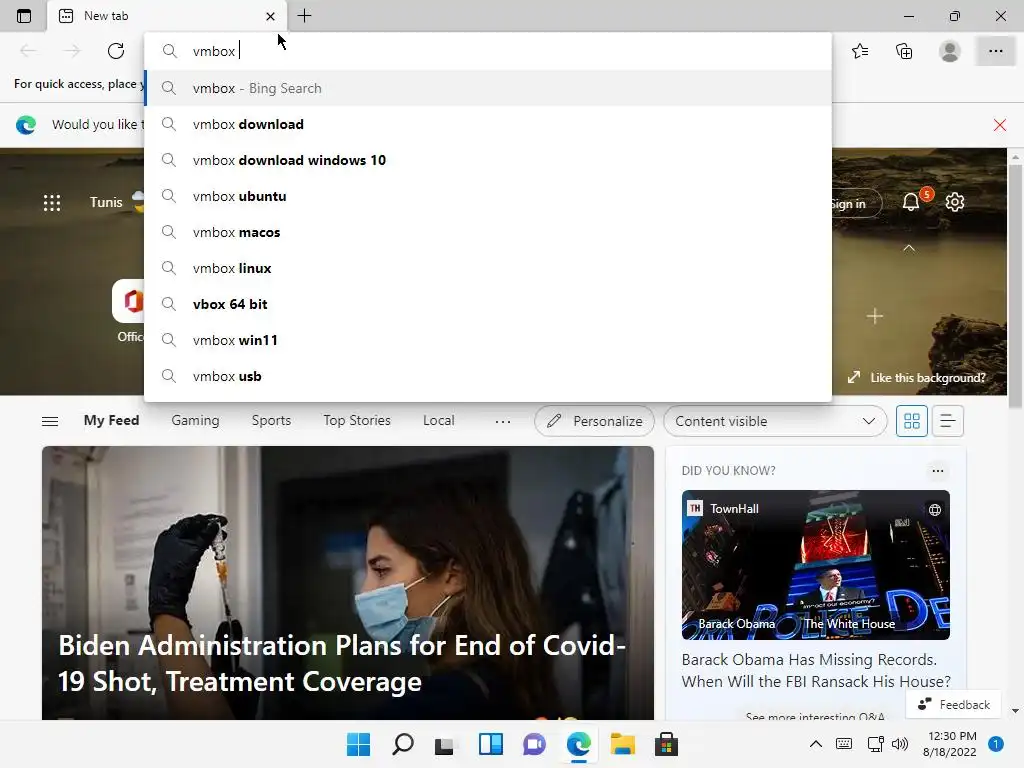The width and height of the screenshot is (1024, 768).
Task: Open taskbar Search magnifier
Action: coord(402,744)
